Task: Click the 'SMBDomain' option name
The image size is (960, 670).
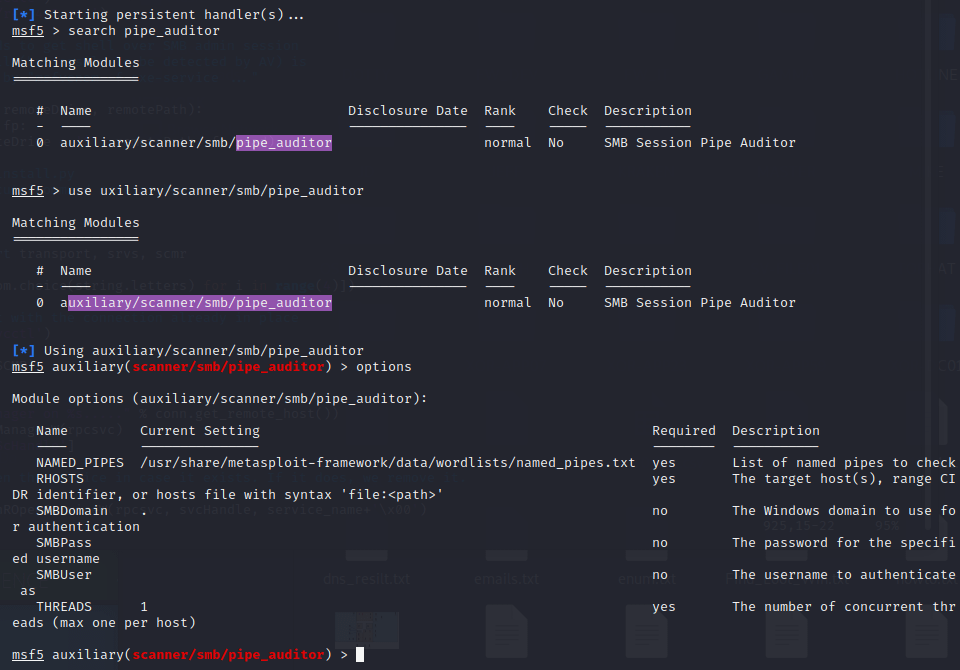Action: point(72,511)
